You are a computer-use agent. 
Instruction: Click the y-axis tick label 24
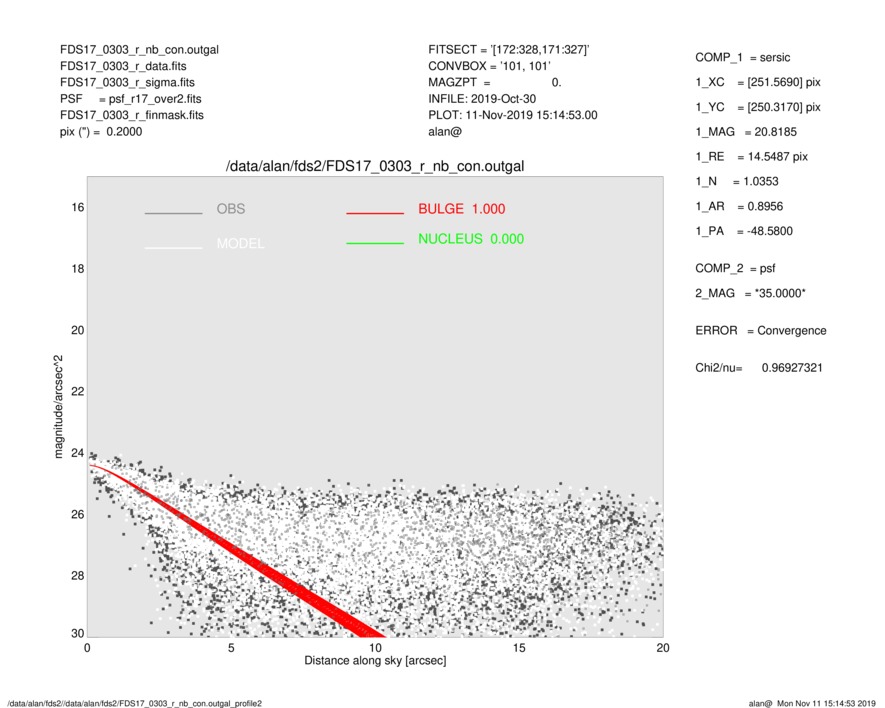(x=78, y=453)
